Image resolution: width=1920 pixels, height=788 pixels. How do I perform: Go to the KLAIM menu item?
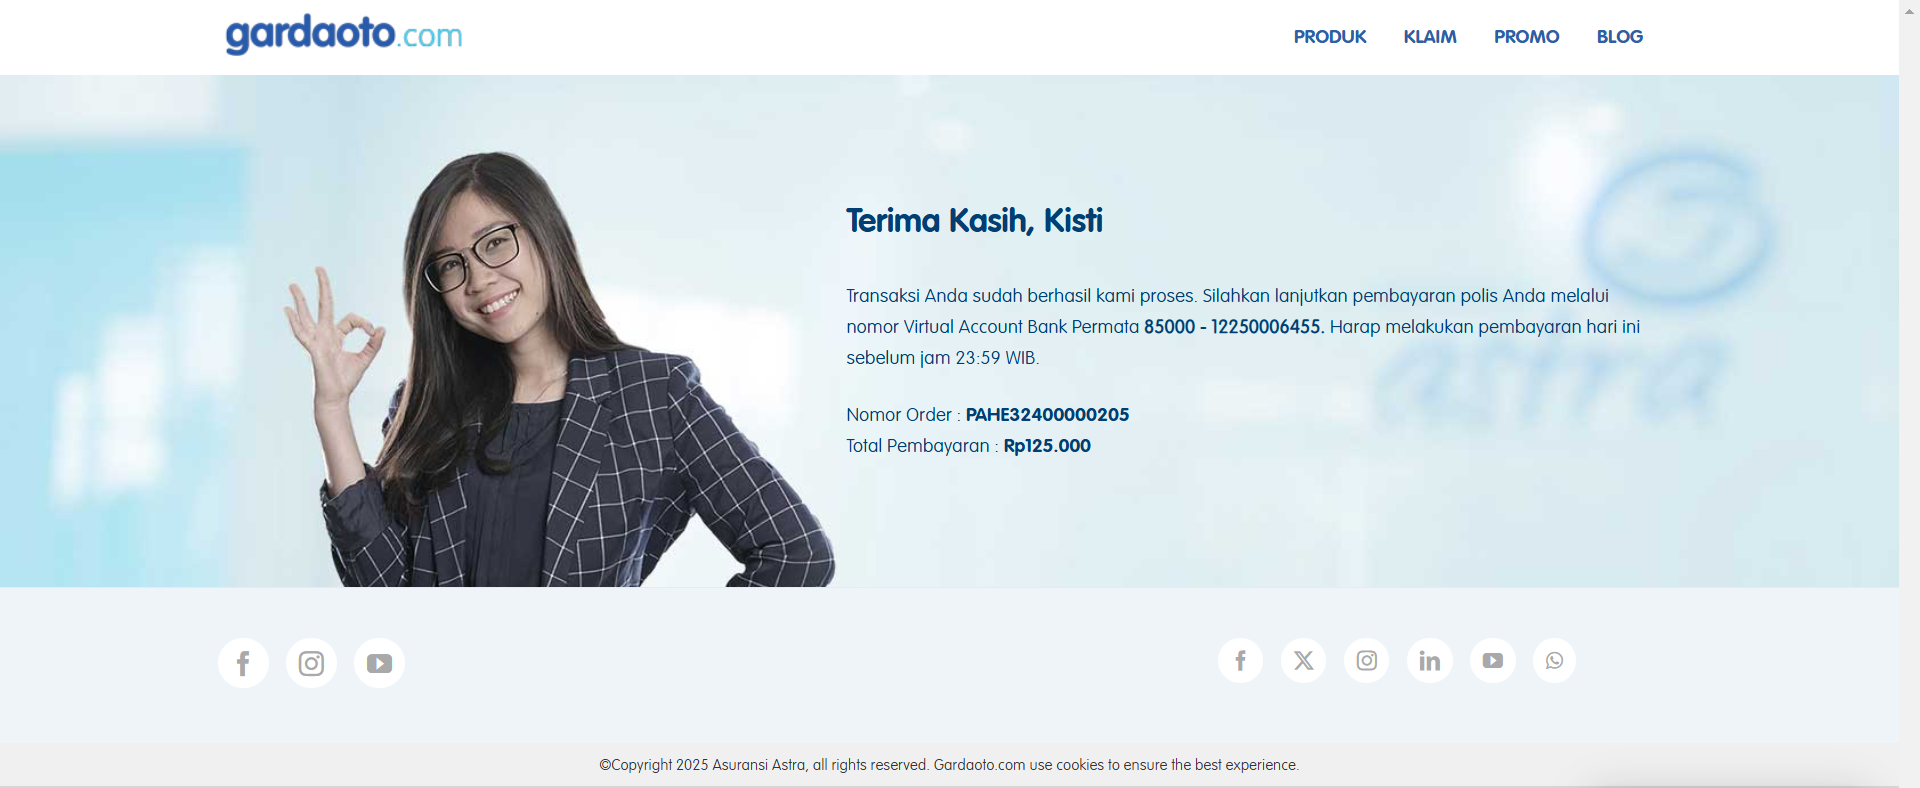pyautogui.click(x=1429, y=37)
